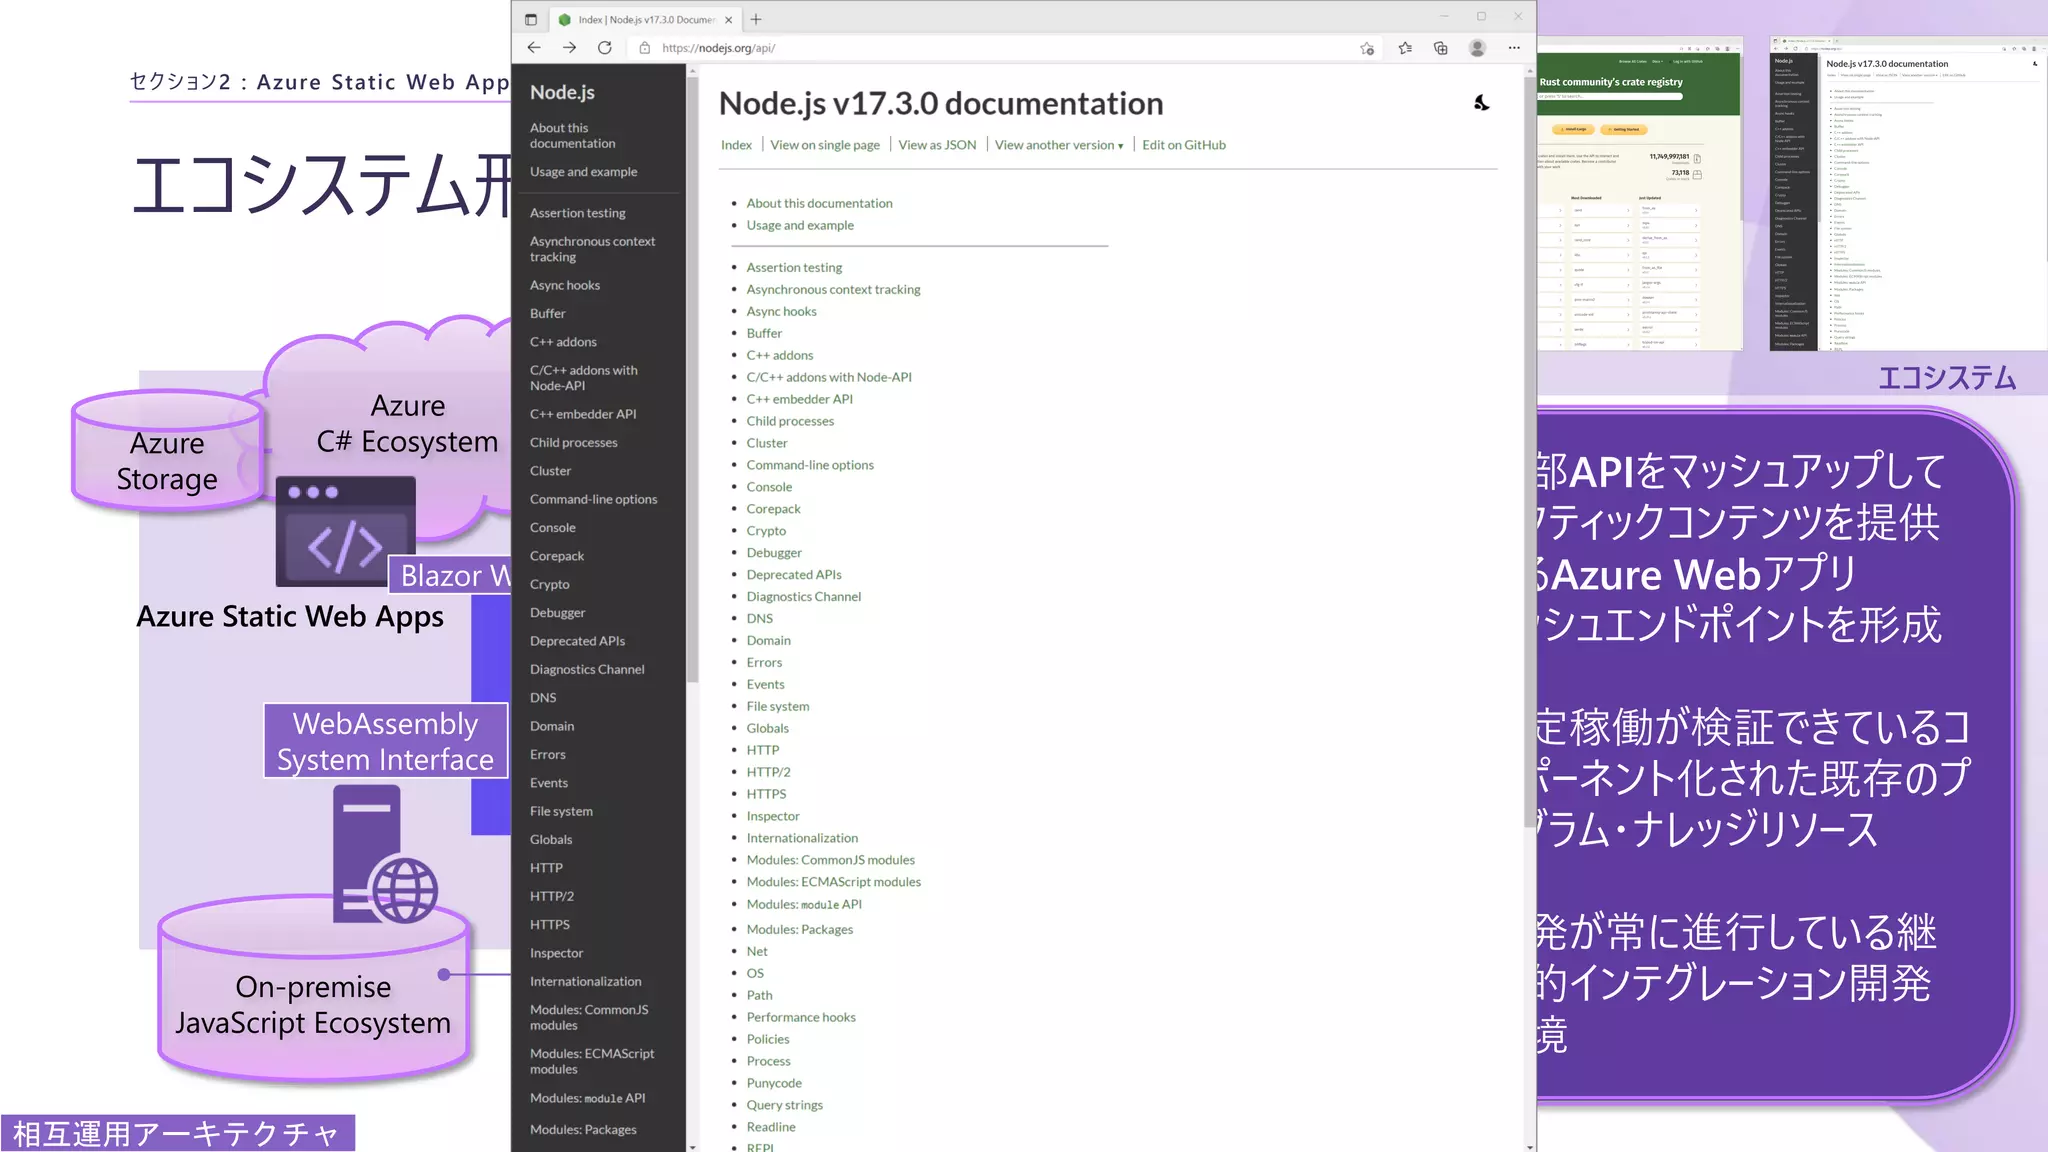Open the tab actions menu icon
Screen dimensions: 2048x1152
tap(531, 19)
